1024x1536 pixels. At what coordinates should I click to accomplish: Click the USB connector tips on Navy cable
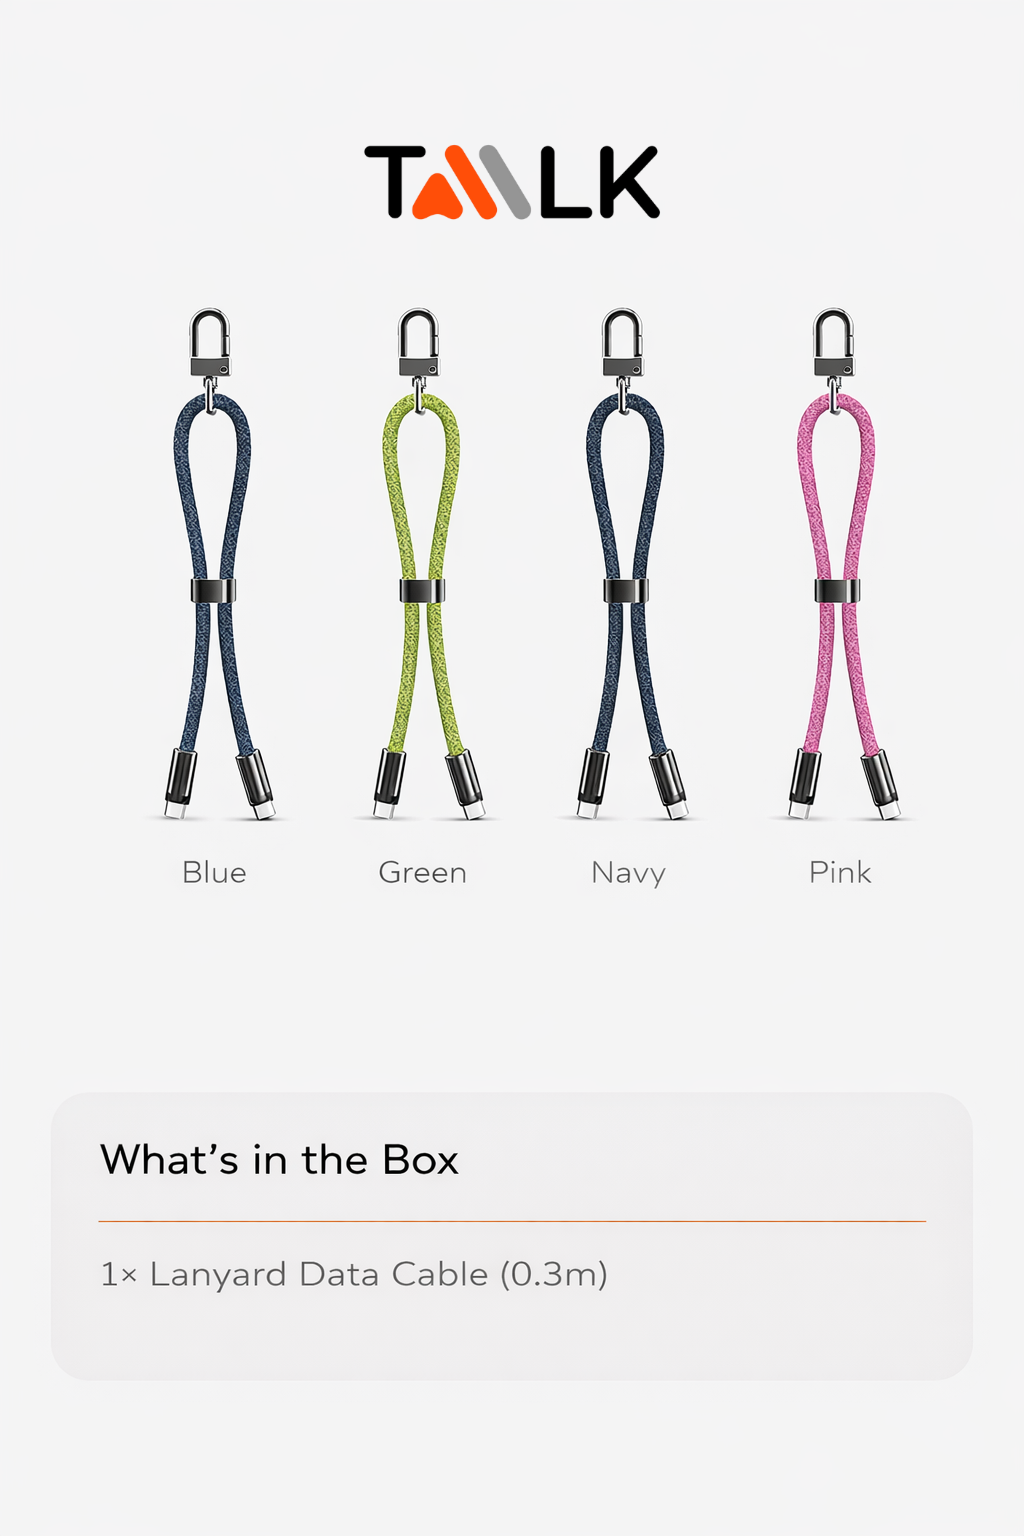point(632,784)
